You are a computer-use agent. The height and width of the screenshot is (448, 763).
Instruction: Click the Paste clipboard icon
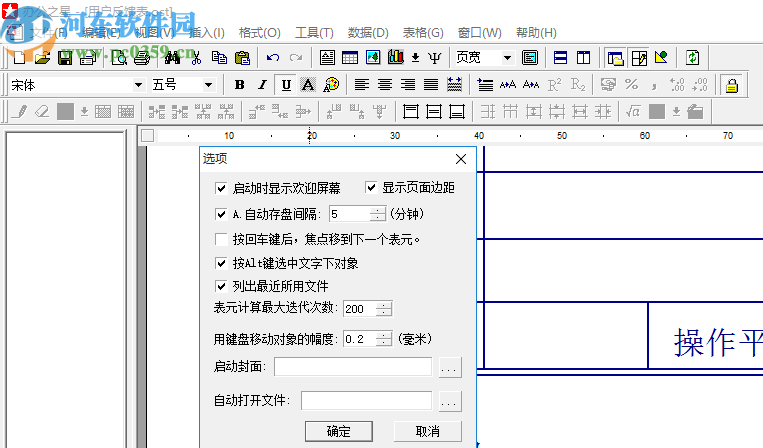(242, 58)
